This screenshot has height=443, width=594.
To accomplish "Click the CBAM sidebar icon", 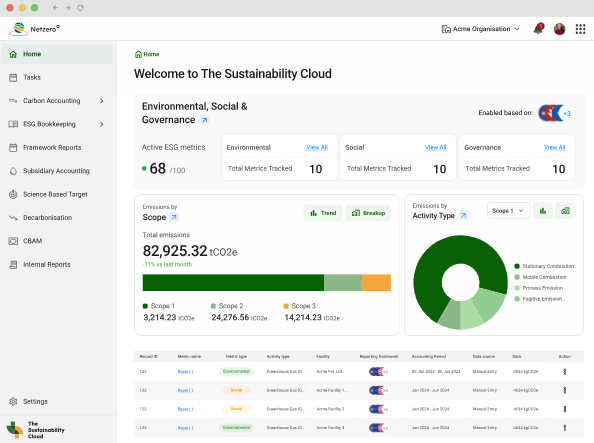I will 13,241.
